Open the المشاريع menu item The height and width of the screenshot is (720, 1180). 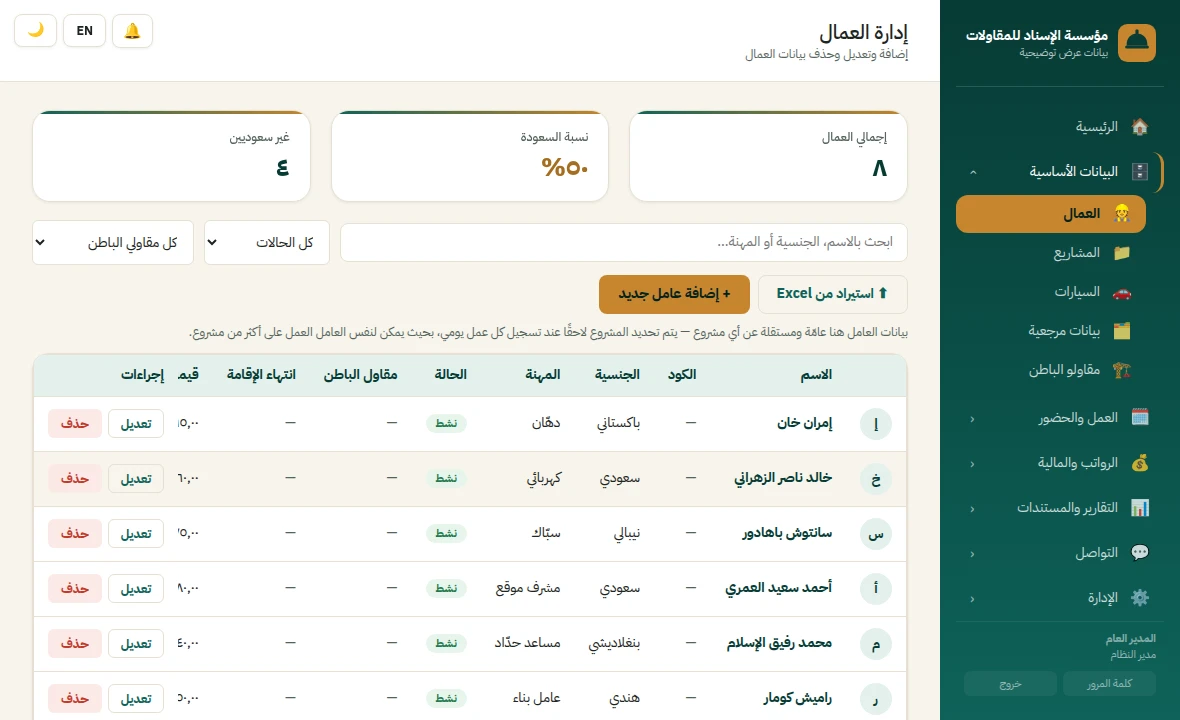[x=1051, y=253]
